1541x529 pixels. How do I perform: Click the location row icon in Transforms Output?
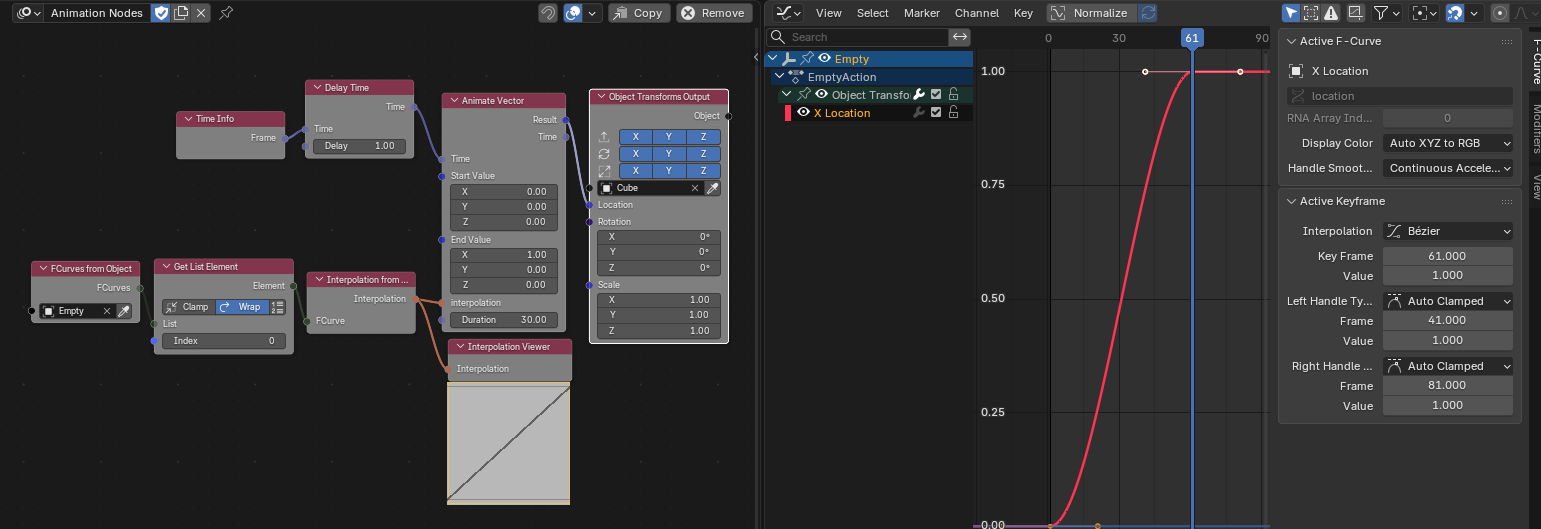603,137
